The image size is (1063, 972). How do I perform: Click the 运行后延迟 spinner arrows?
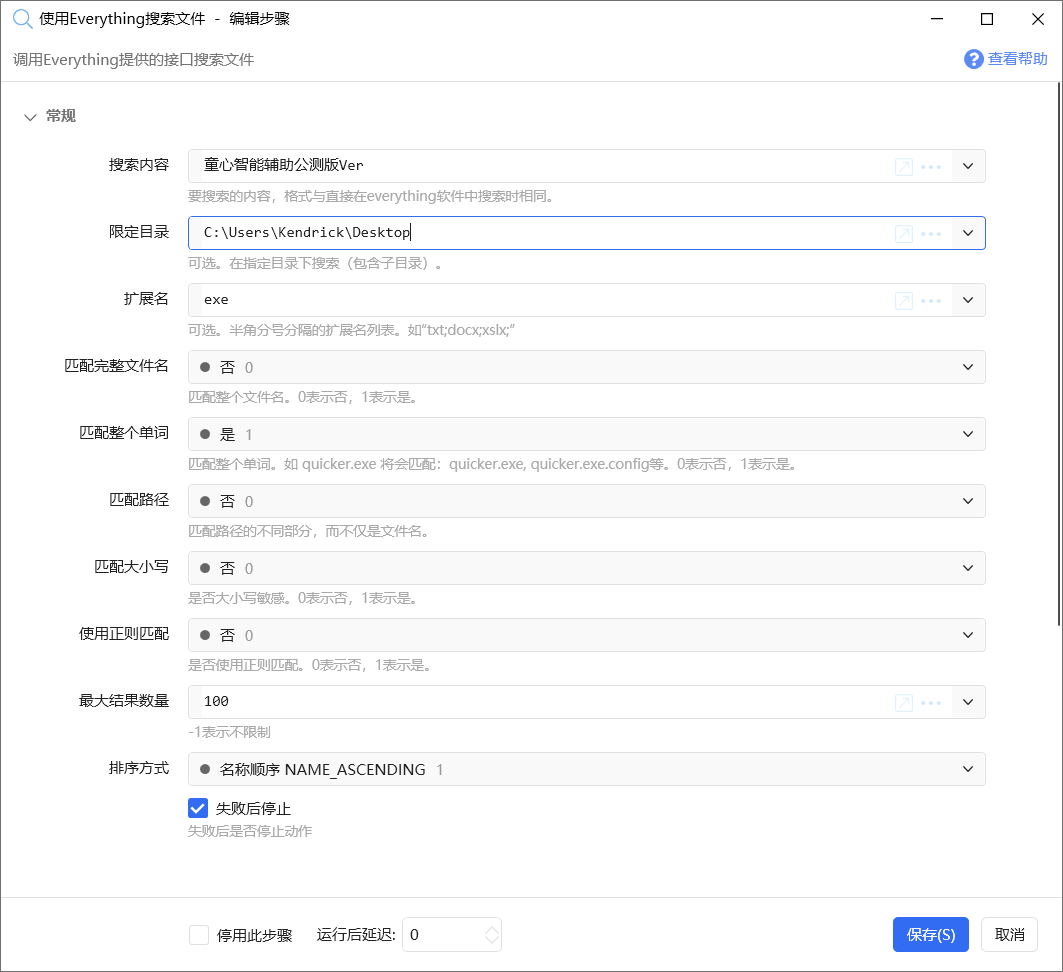492,935
